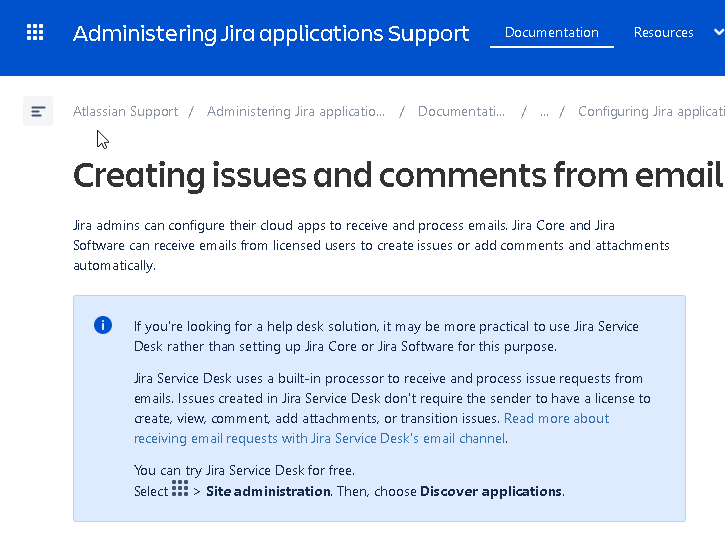The image size is (725, 542).
Task: Open the Documentation tab
Action: click(552, 32)
